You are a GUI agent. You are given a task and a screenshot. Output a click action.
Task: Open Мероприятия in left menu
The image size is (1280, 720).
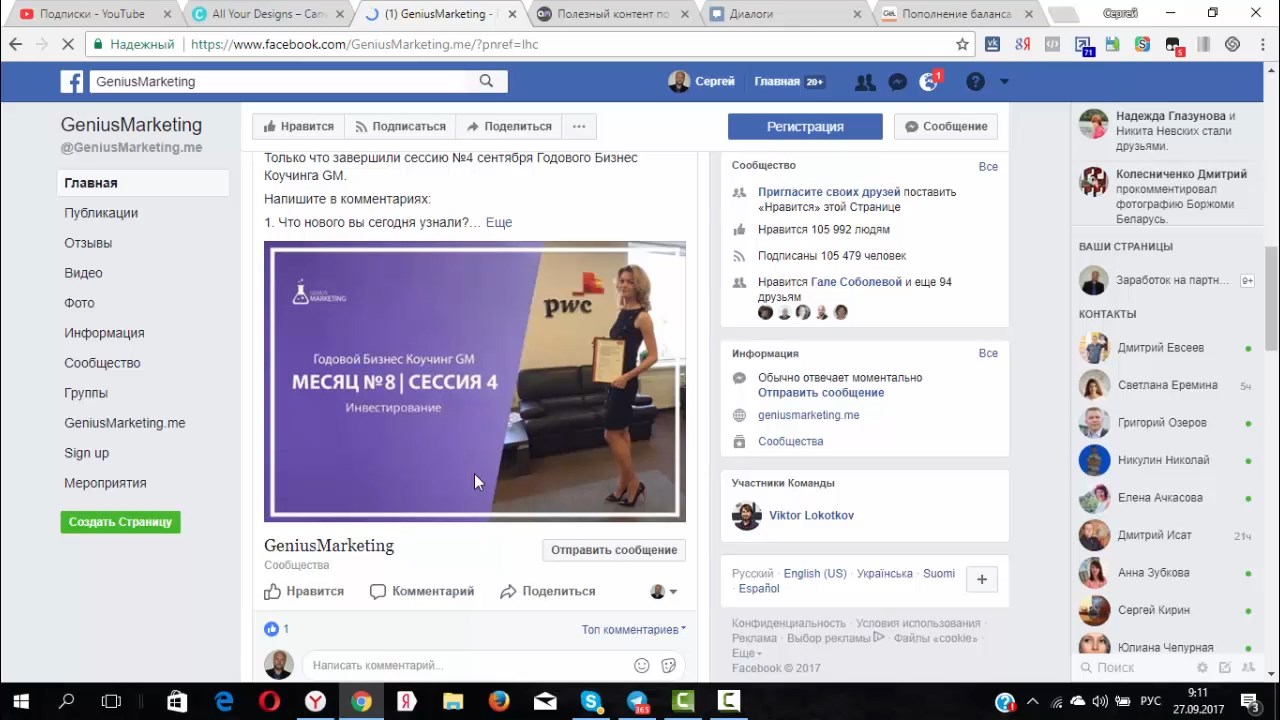[x=105, y=483]
